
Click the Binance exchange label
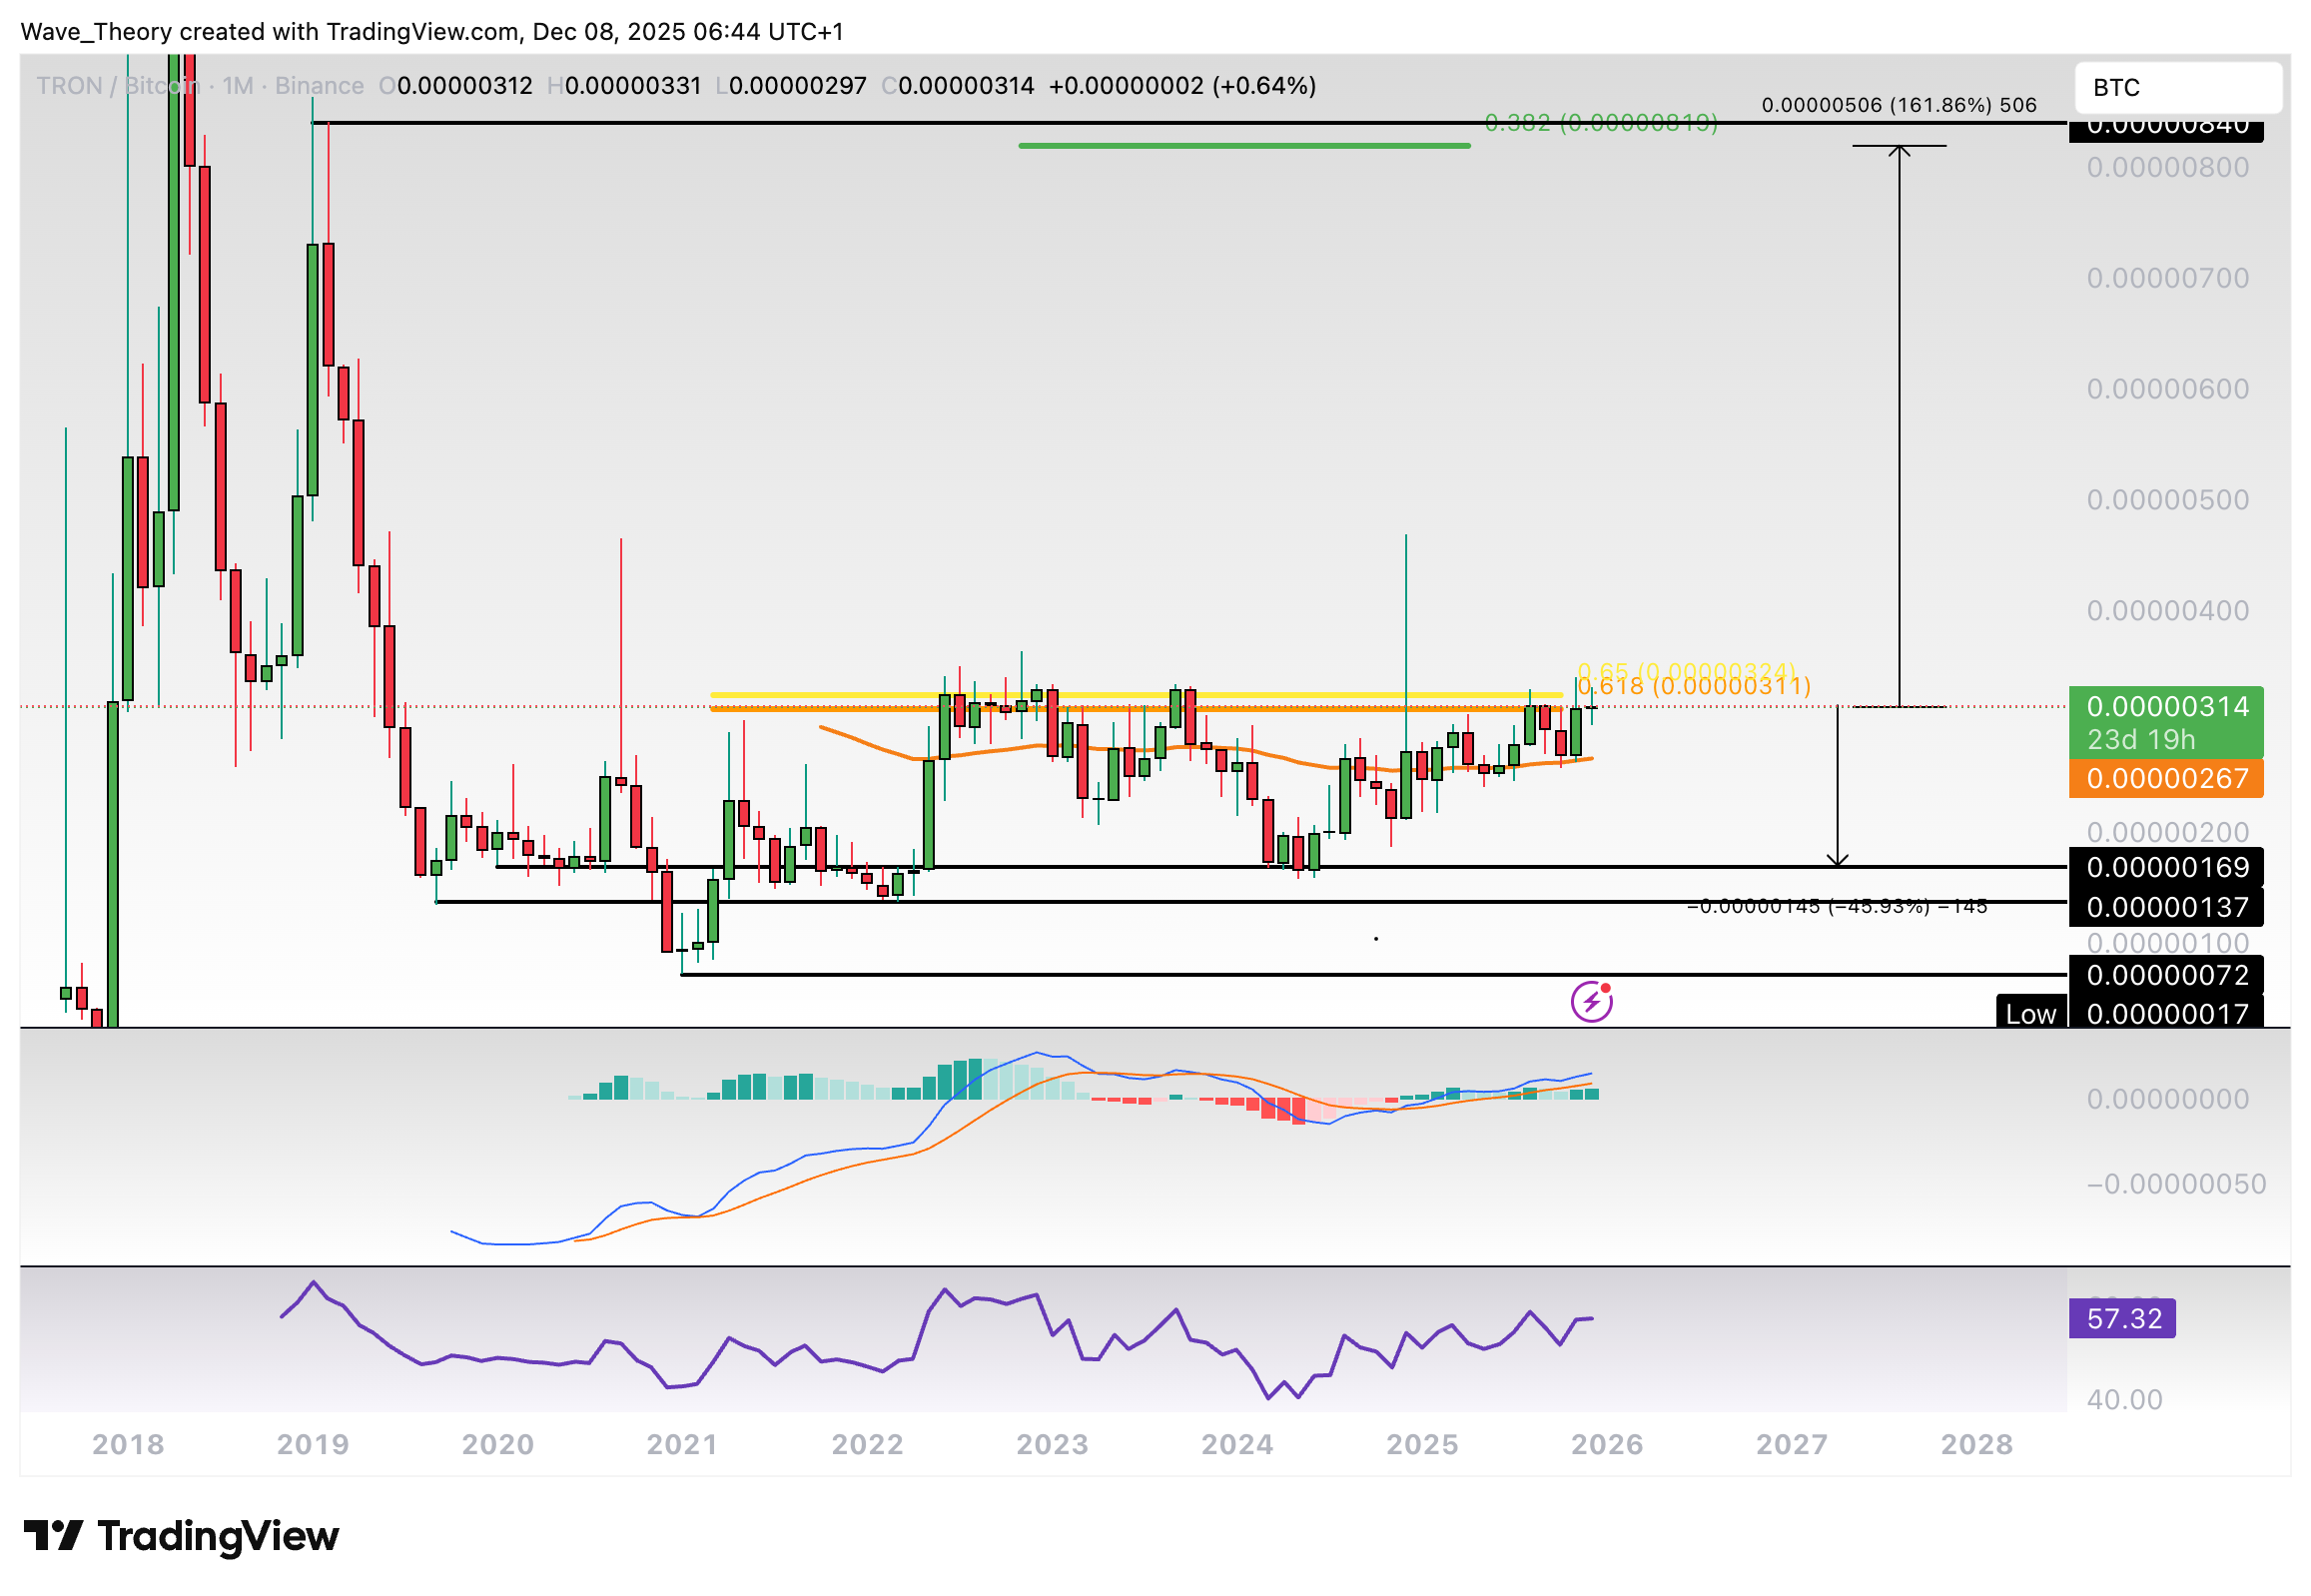tap(319, 86)
